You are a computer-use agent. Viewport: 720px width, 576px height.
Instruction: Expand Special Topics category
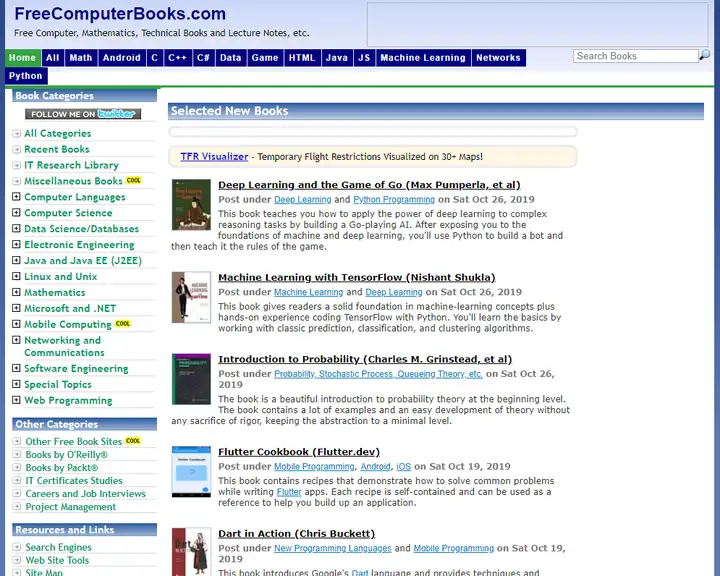pos(16,384)
